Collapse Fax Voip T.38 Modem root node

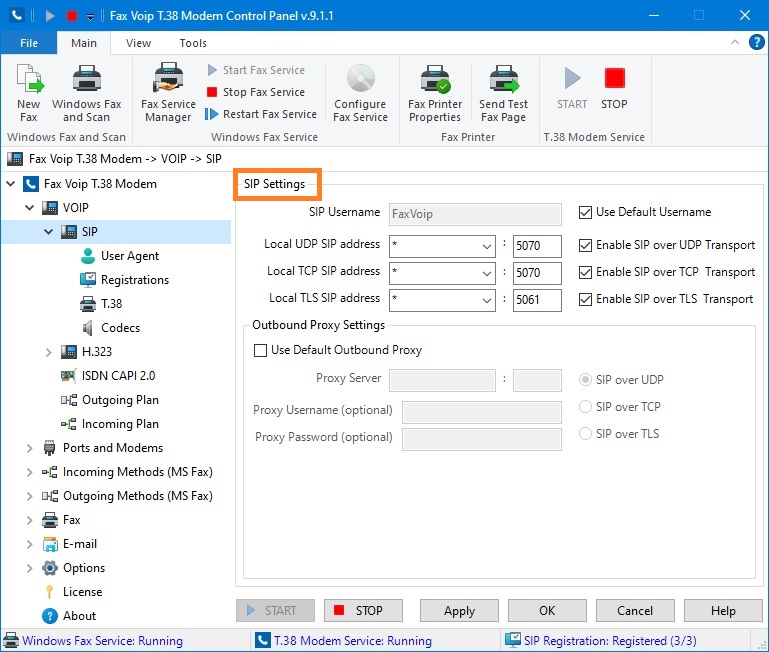point(10,184)
